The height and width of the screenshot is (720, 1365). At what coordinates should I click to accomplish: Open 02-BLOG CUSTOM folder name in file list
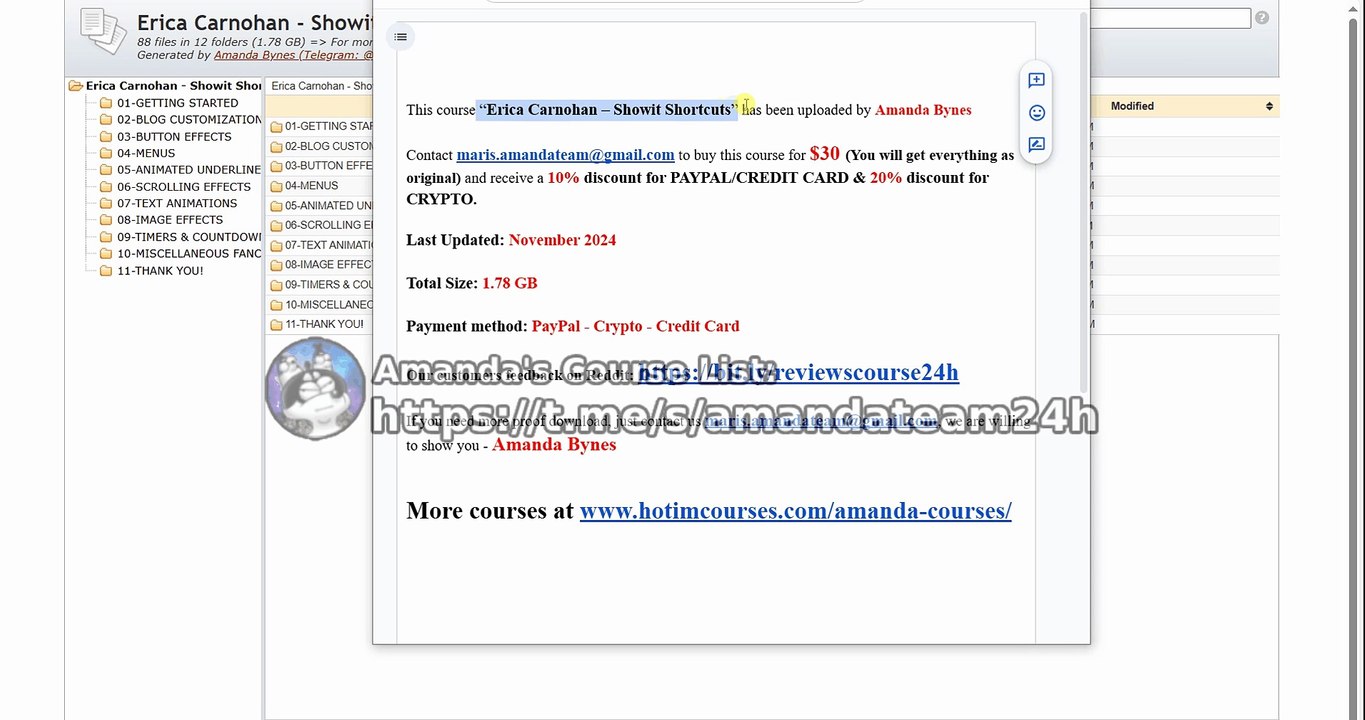point(329,146)
